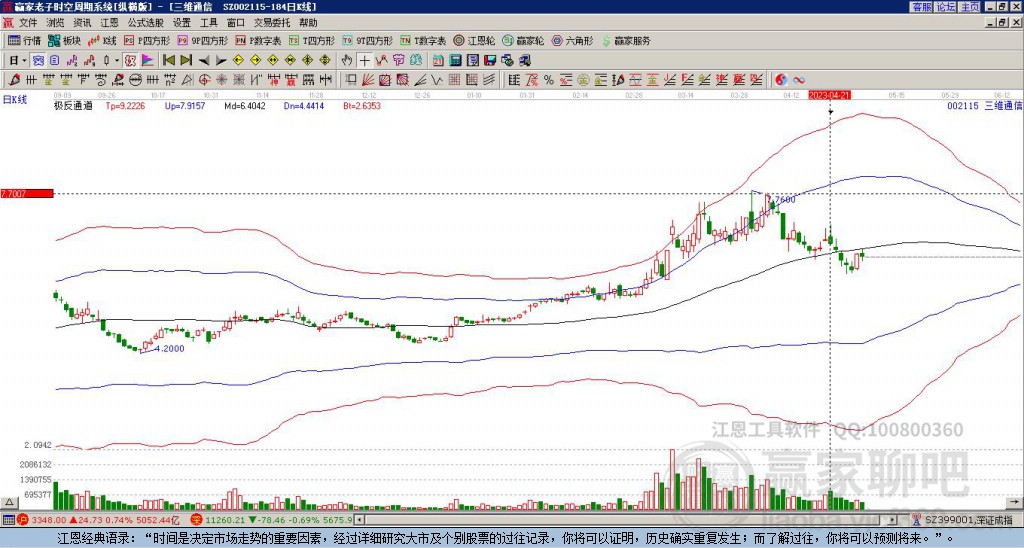Image resolution: width=1024 pixels, height=548 pixels.
Task: Open the 浏览 menu
Action: [56, 23]
